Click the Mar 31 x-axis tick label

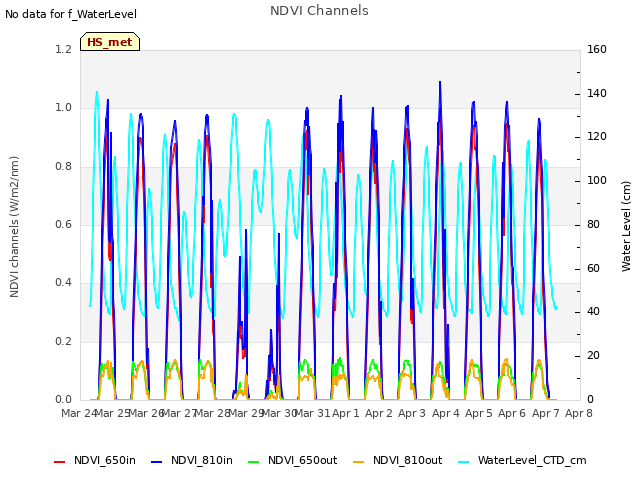(312, 413)
